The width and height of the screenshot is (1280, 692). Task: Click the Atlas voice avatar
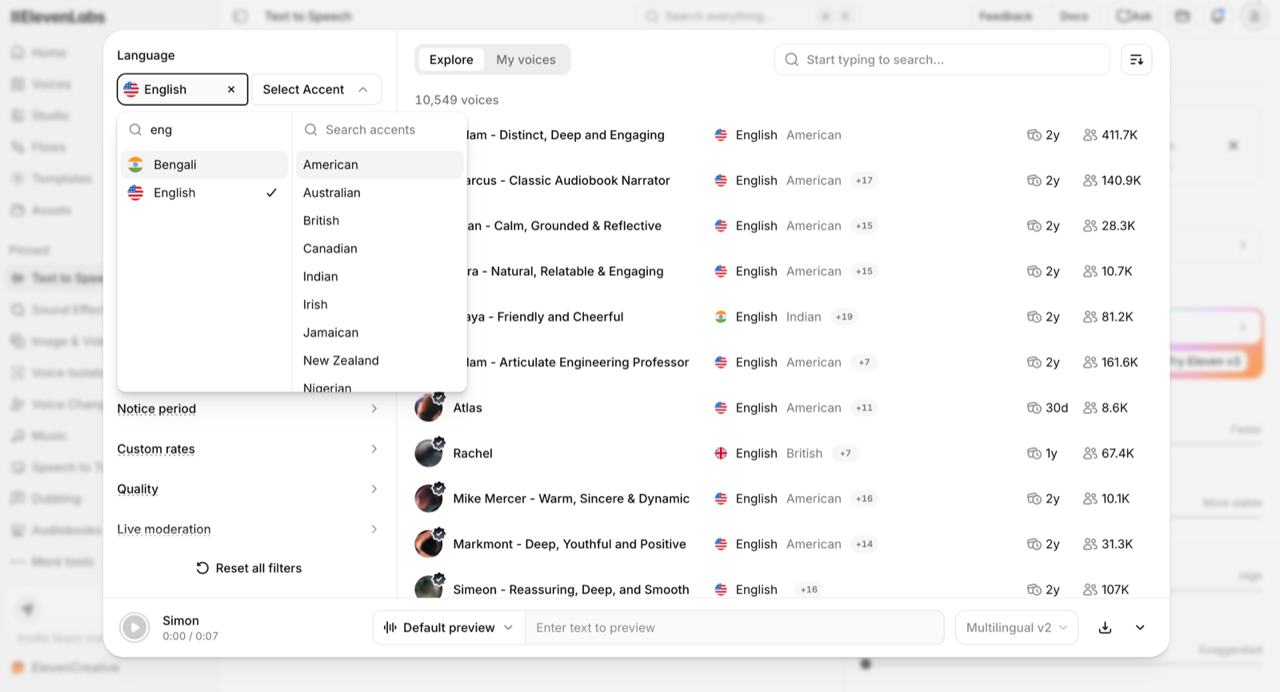[429, 408]
